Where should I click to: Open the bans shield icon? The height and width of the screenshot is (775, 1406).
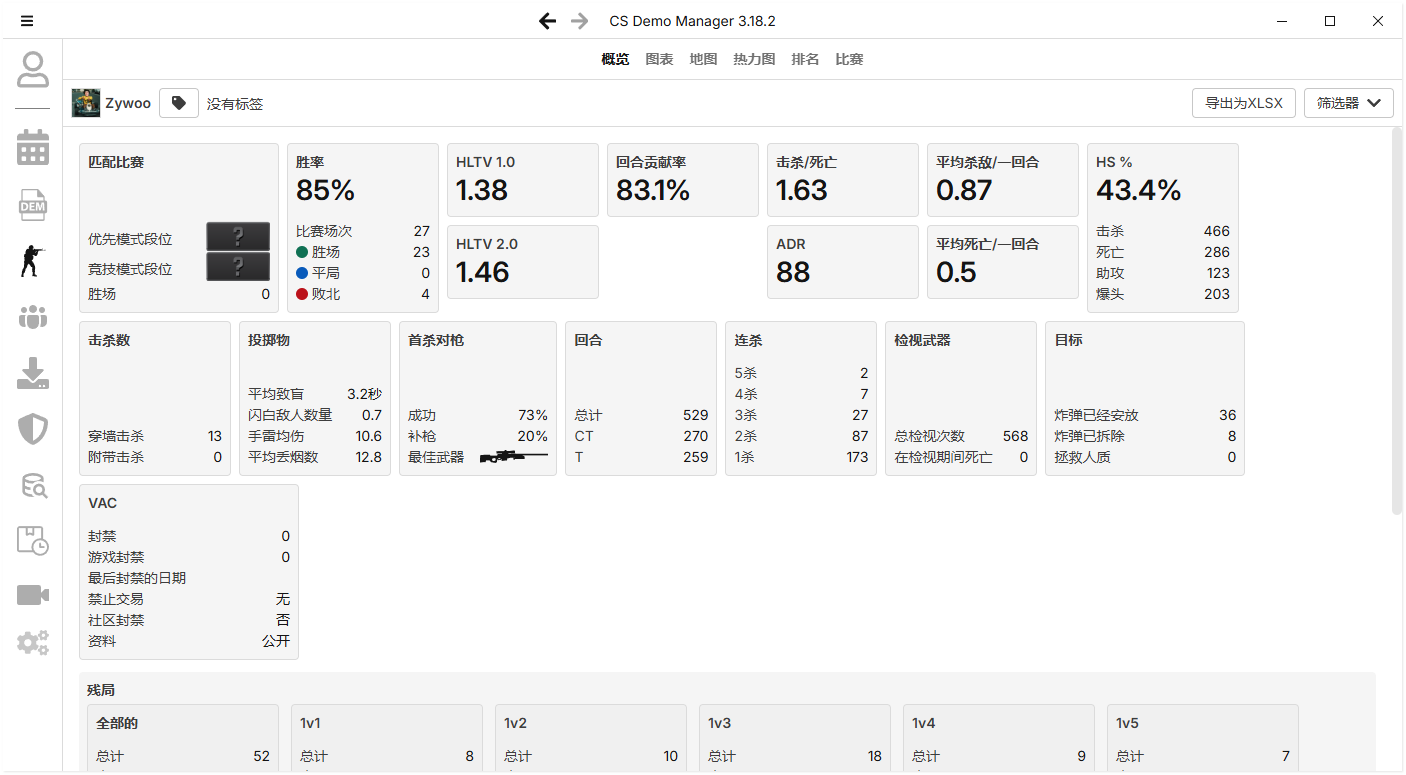tap(32, 430)
